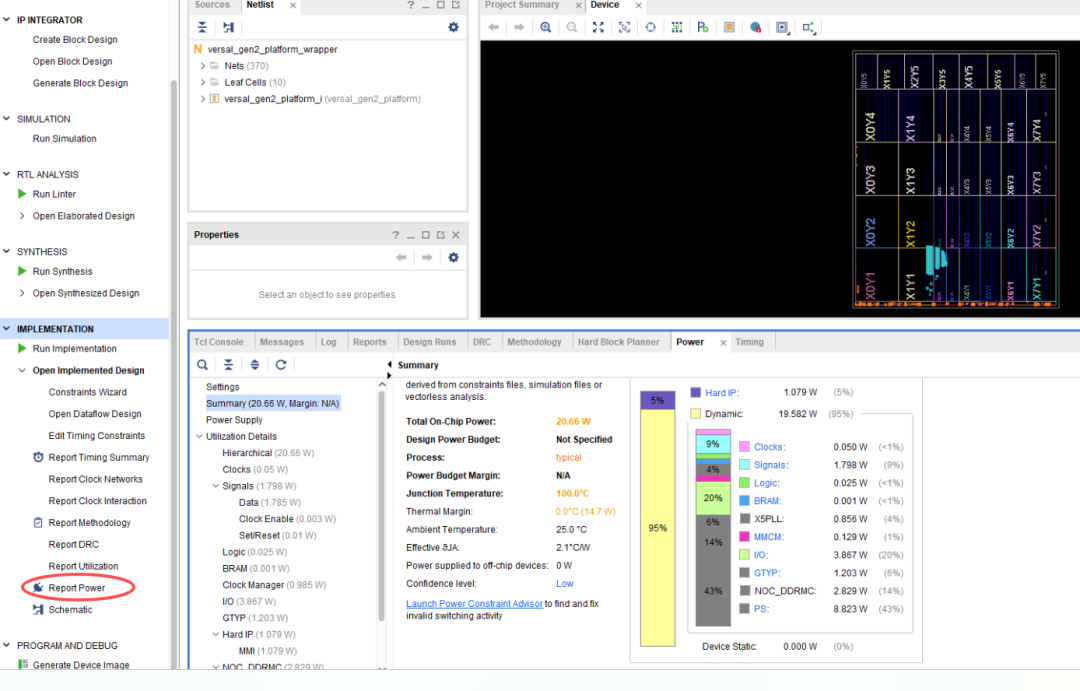
Task: Click the forward arrow in the Device toolbar
Action: (519, 28)
